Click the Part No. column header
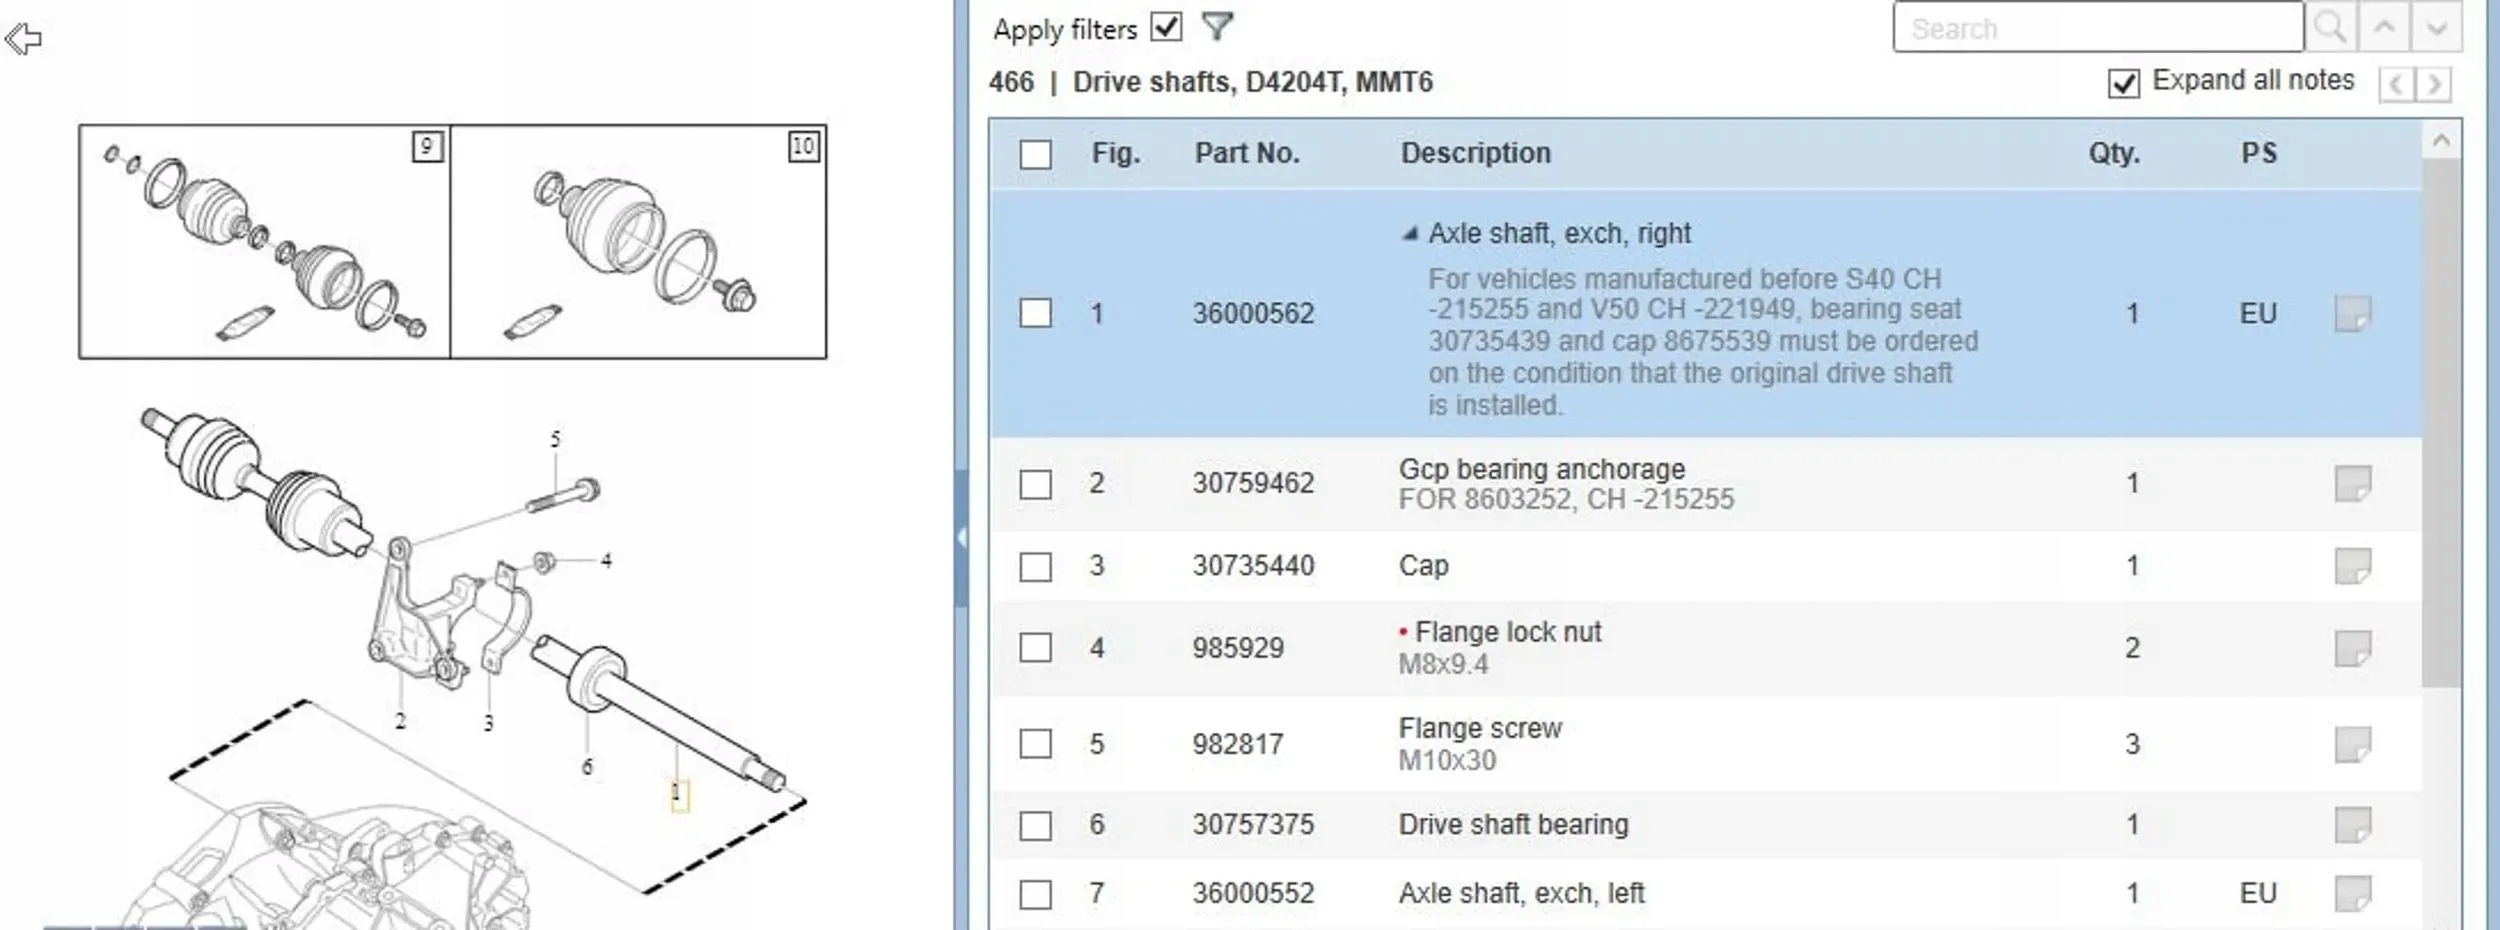This screenshot has width=2500, height=930. [x=1247, y=153]
